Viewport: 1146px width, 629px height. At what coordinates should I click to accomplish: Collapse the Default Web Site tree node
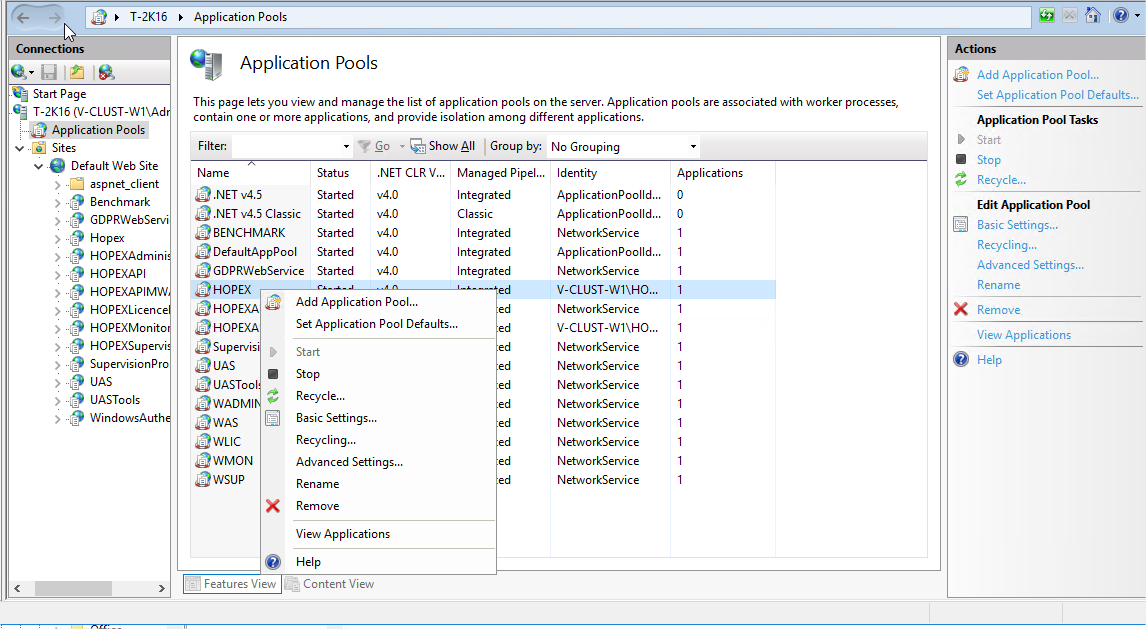tap(39, 166)
